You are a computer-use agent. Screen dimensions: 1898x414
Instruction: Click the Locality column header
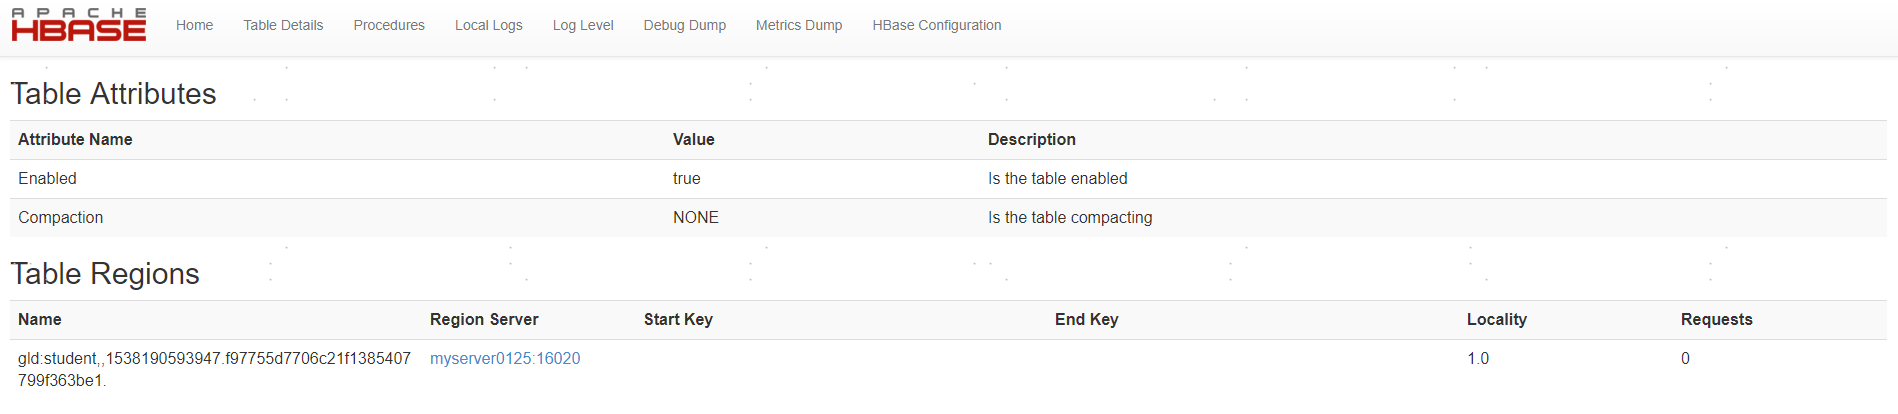tap(1496, 319)
